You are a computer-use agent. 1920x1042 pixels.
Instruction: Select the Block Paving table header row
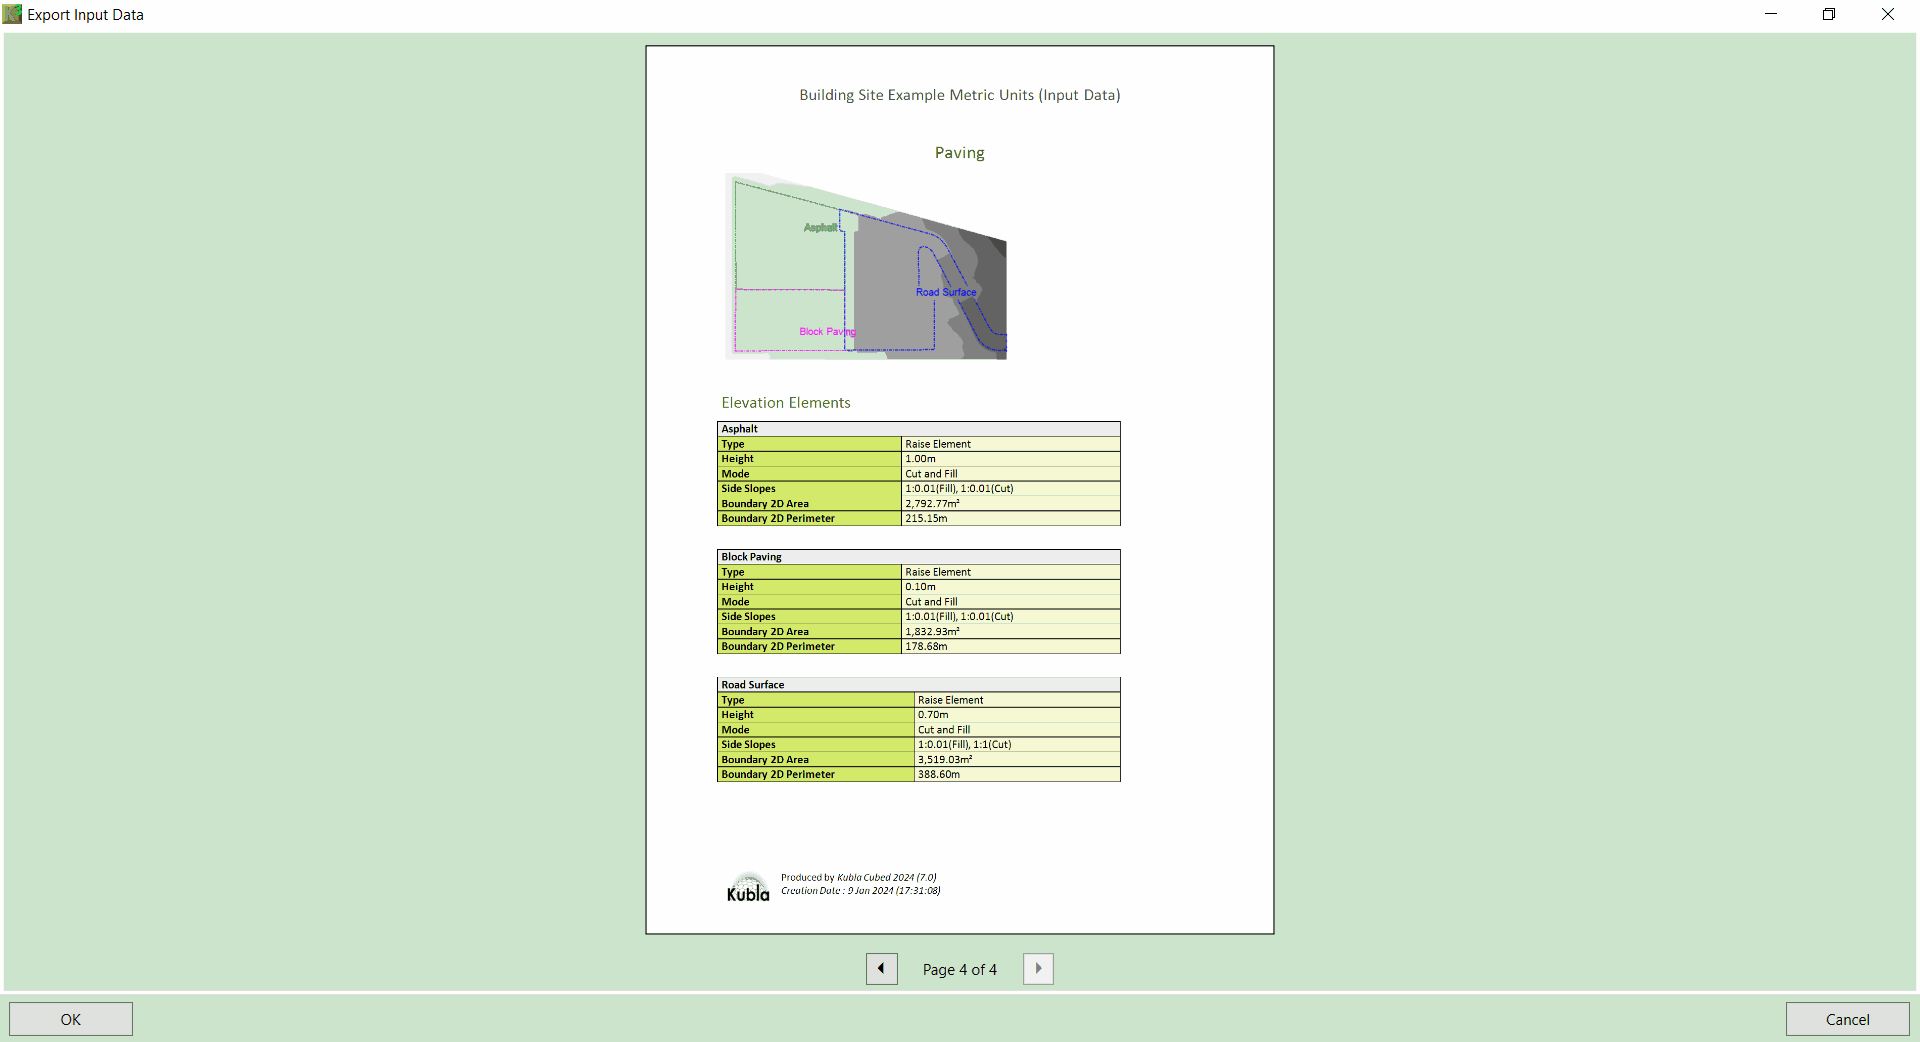[x=918, y=557]
